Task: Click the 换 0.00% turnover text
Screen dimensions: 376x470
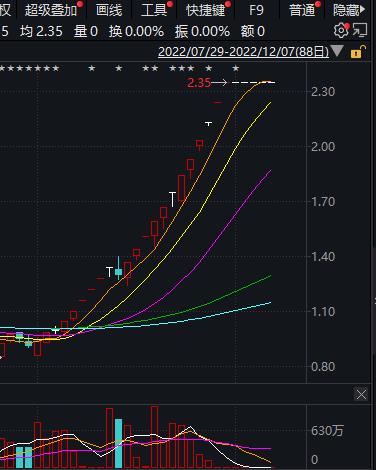Action: (136, 31)
